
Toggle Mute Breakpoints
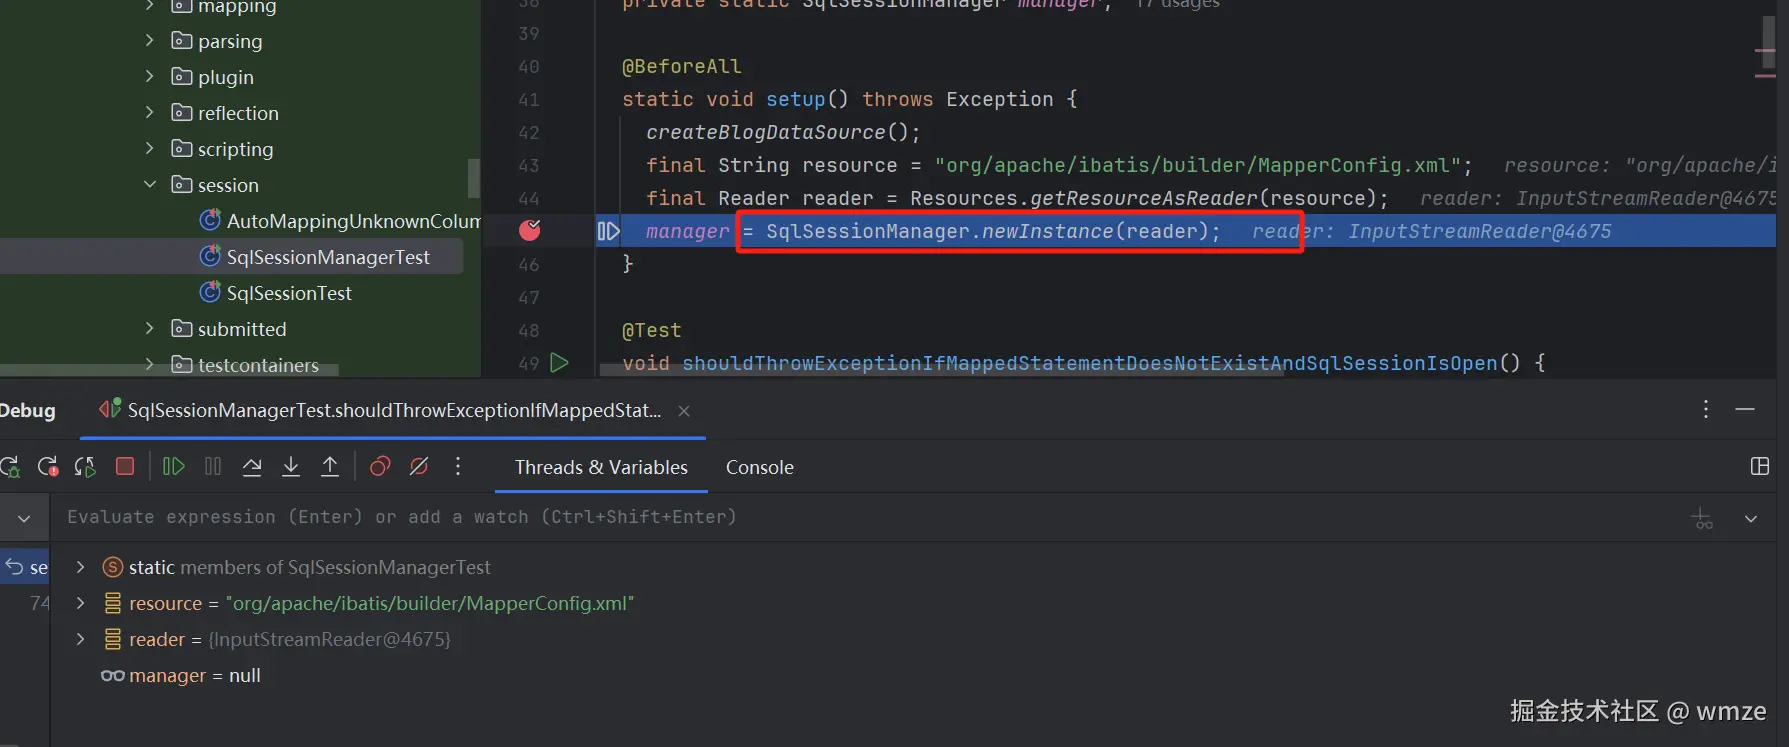[x=419, y=466]
